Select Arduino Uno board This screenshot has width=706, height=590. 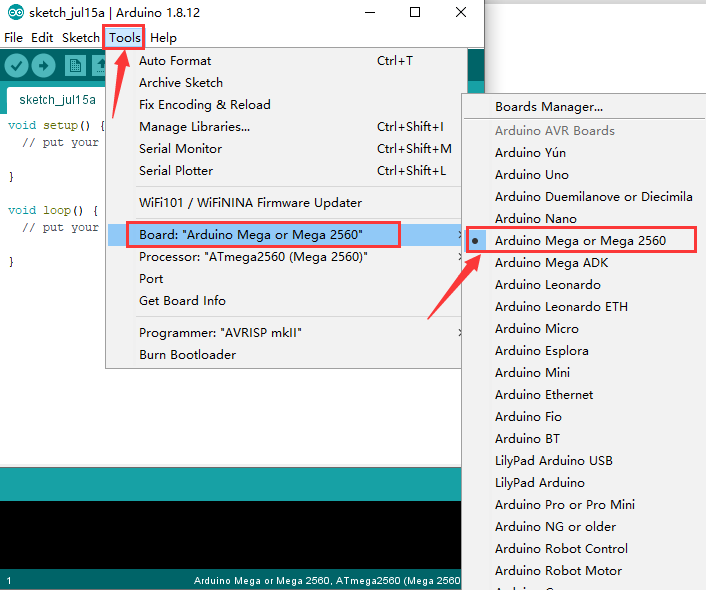pyautogui.click(x=584, y=175)
